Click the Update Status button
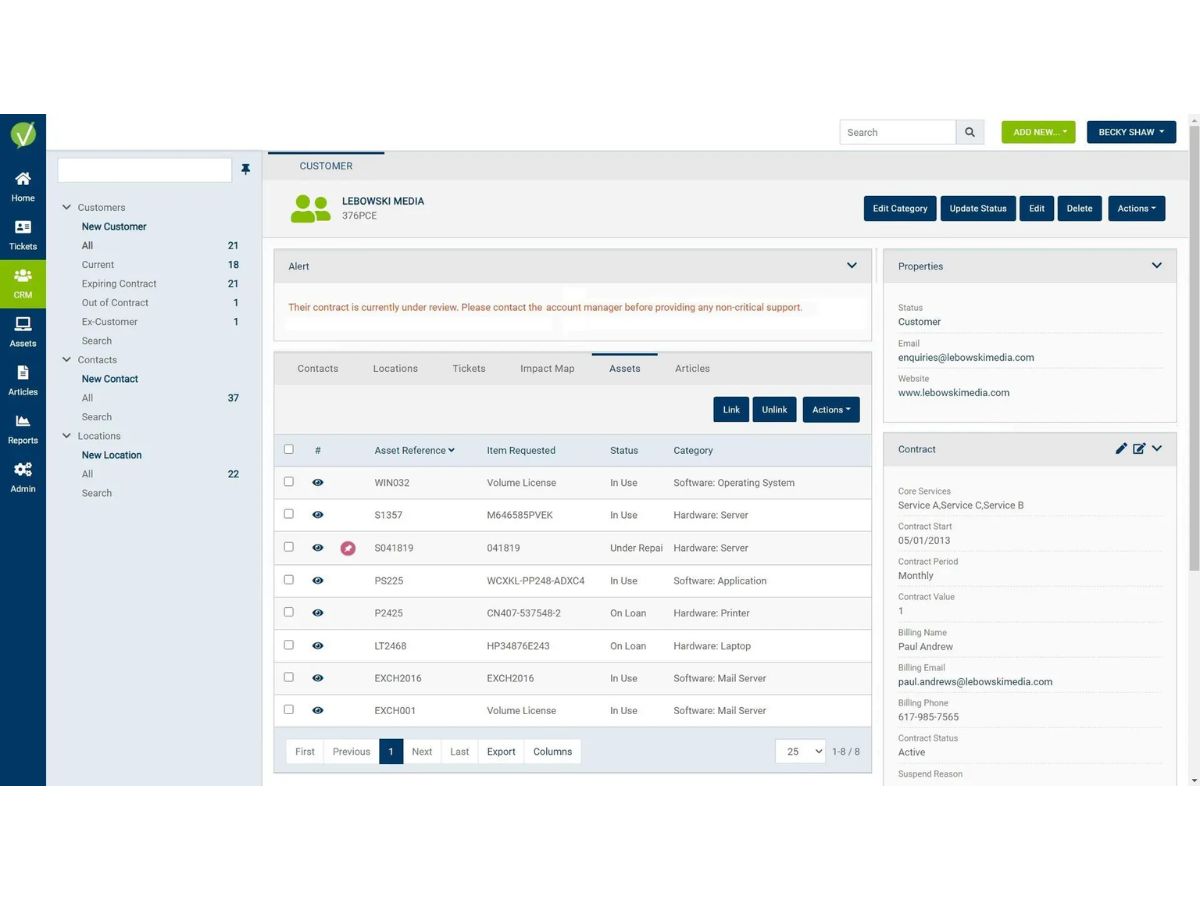The image size is (1200, 900). (978, 208)
